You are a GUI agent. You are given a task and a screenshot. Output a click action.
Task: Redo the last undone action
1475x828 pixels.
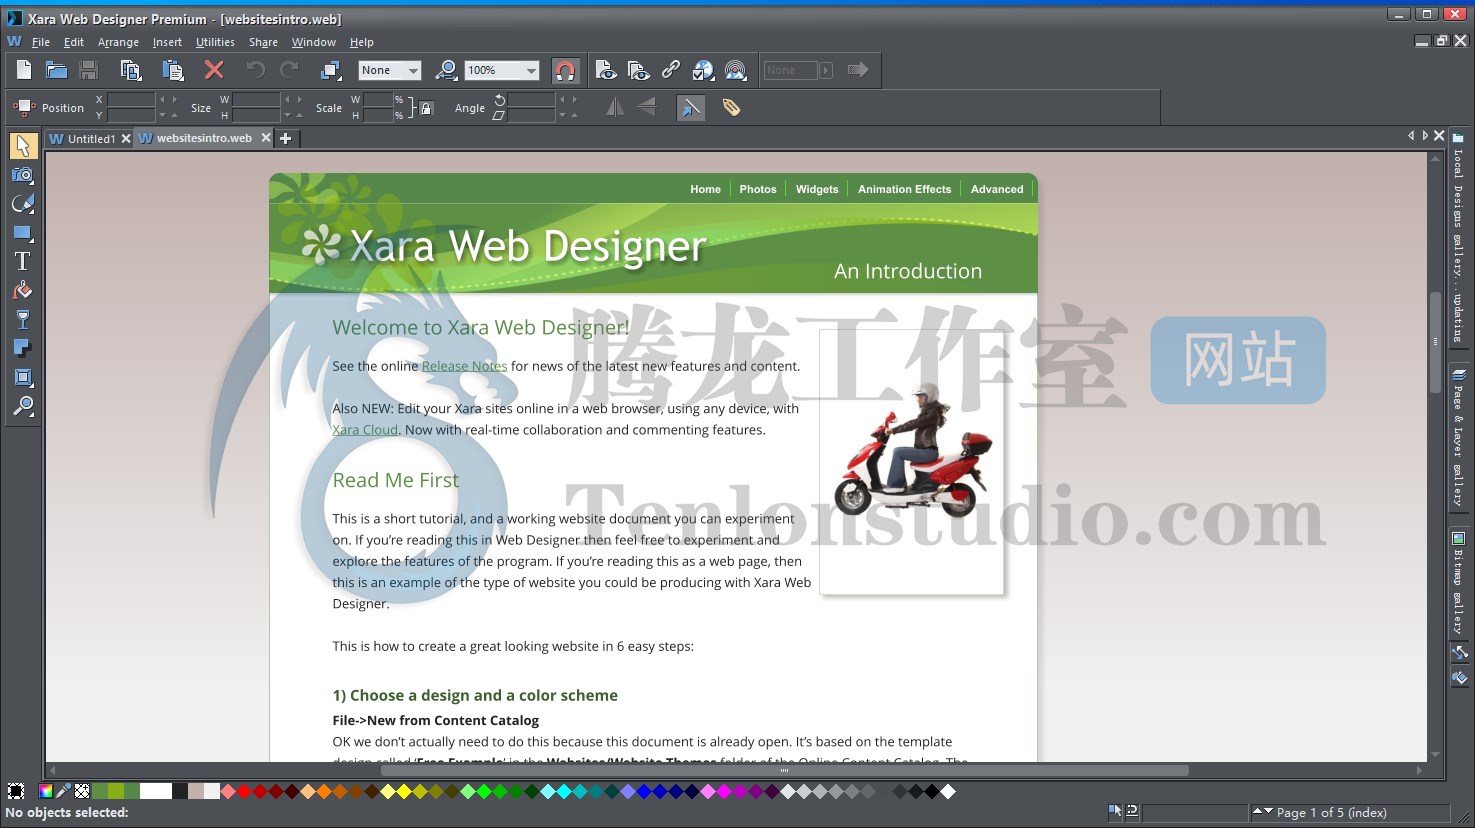[290, 70]
